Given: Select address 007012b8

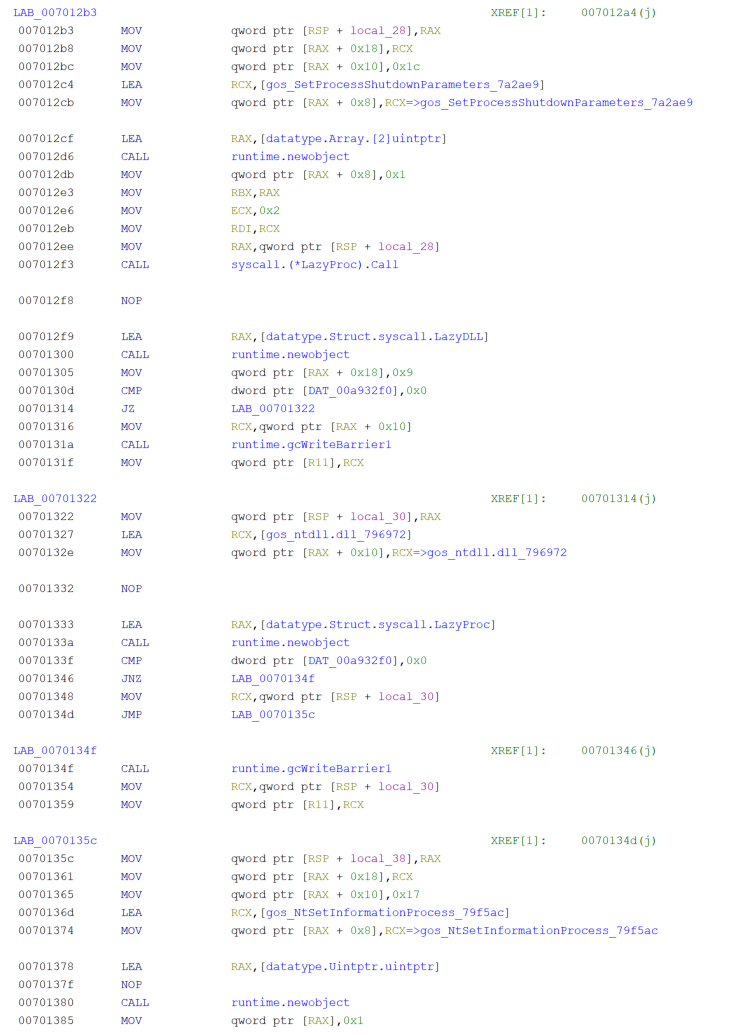Looking at the screenshot, I should 46,48.
